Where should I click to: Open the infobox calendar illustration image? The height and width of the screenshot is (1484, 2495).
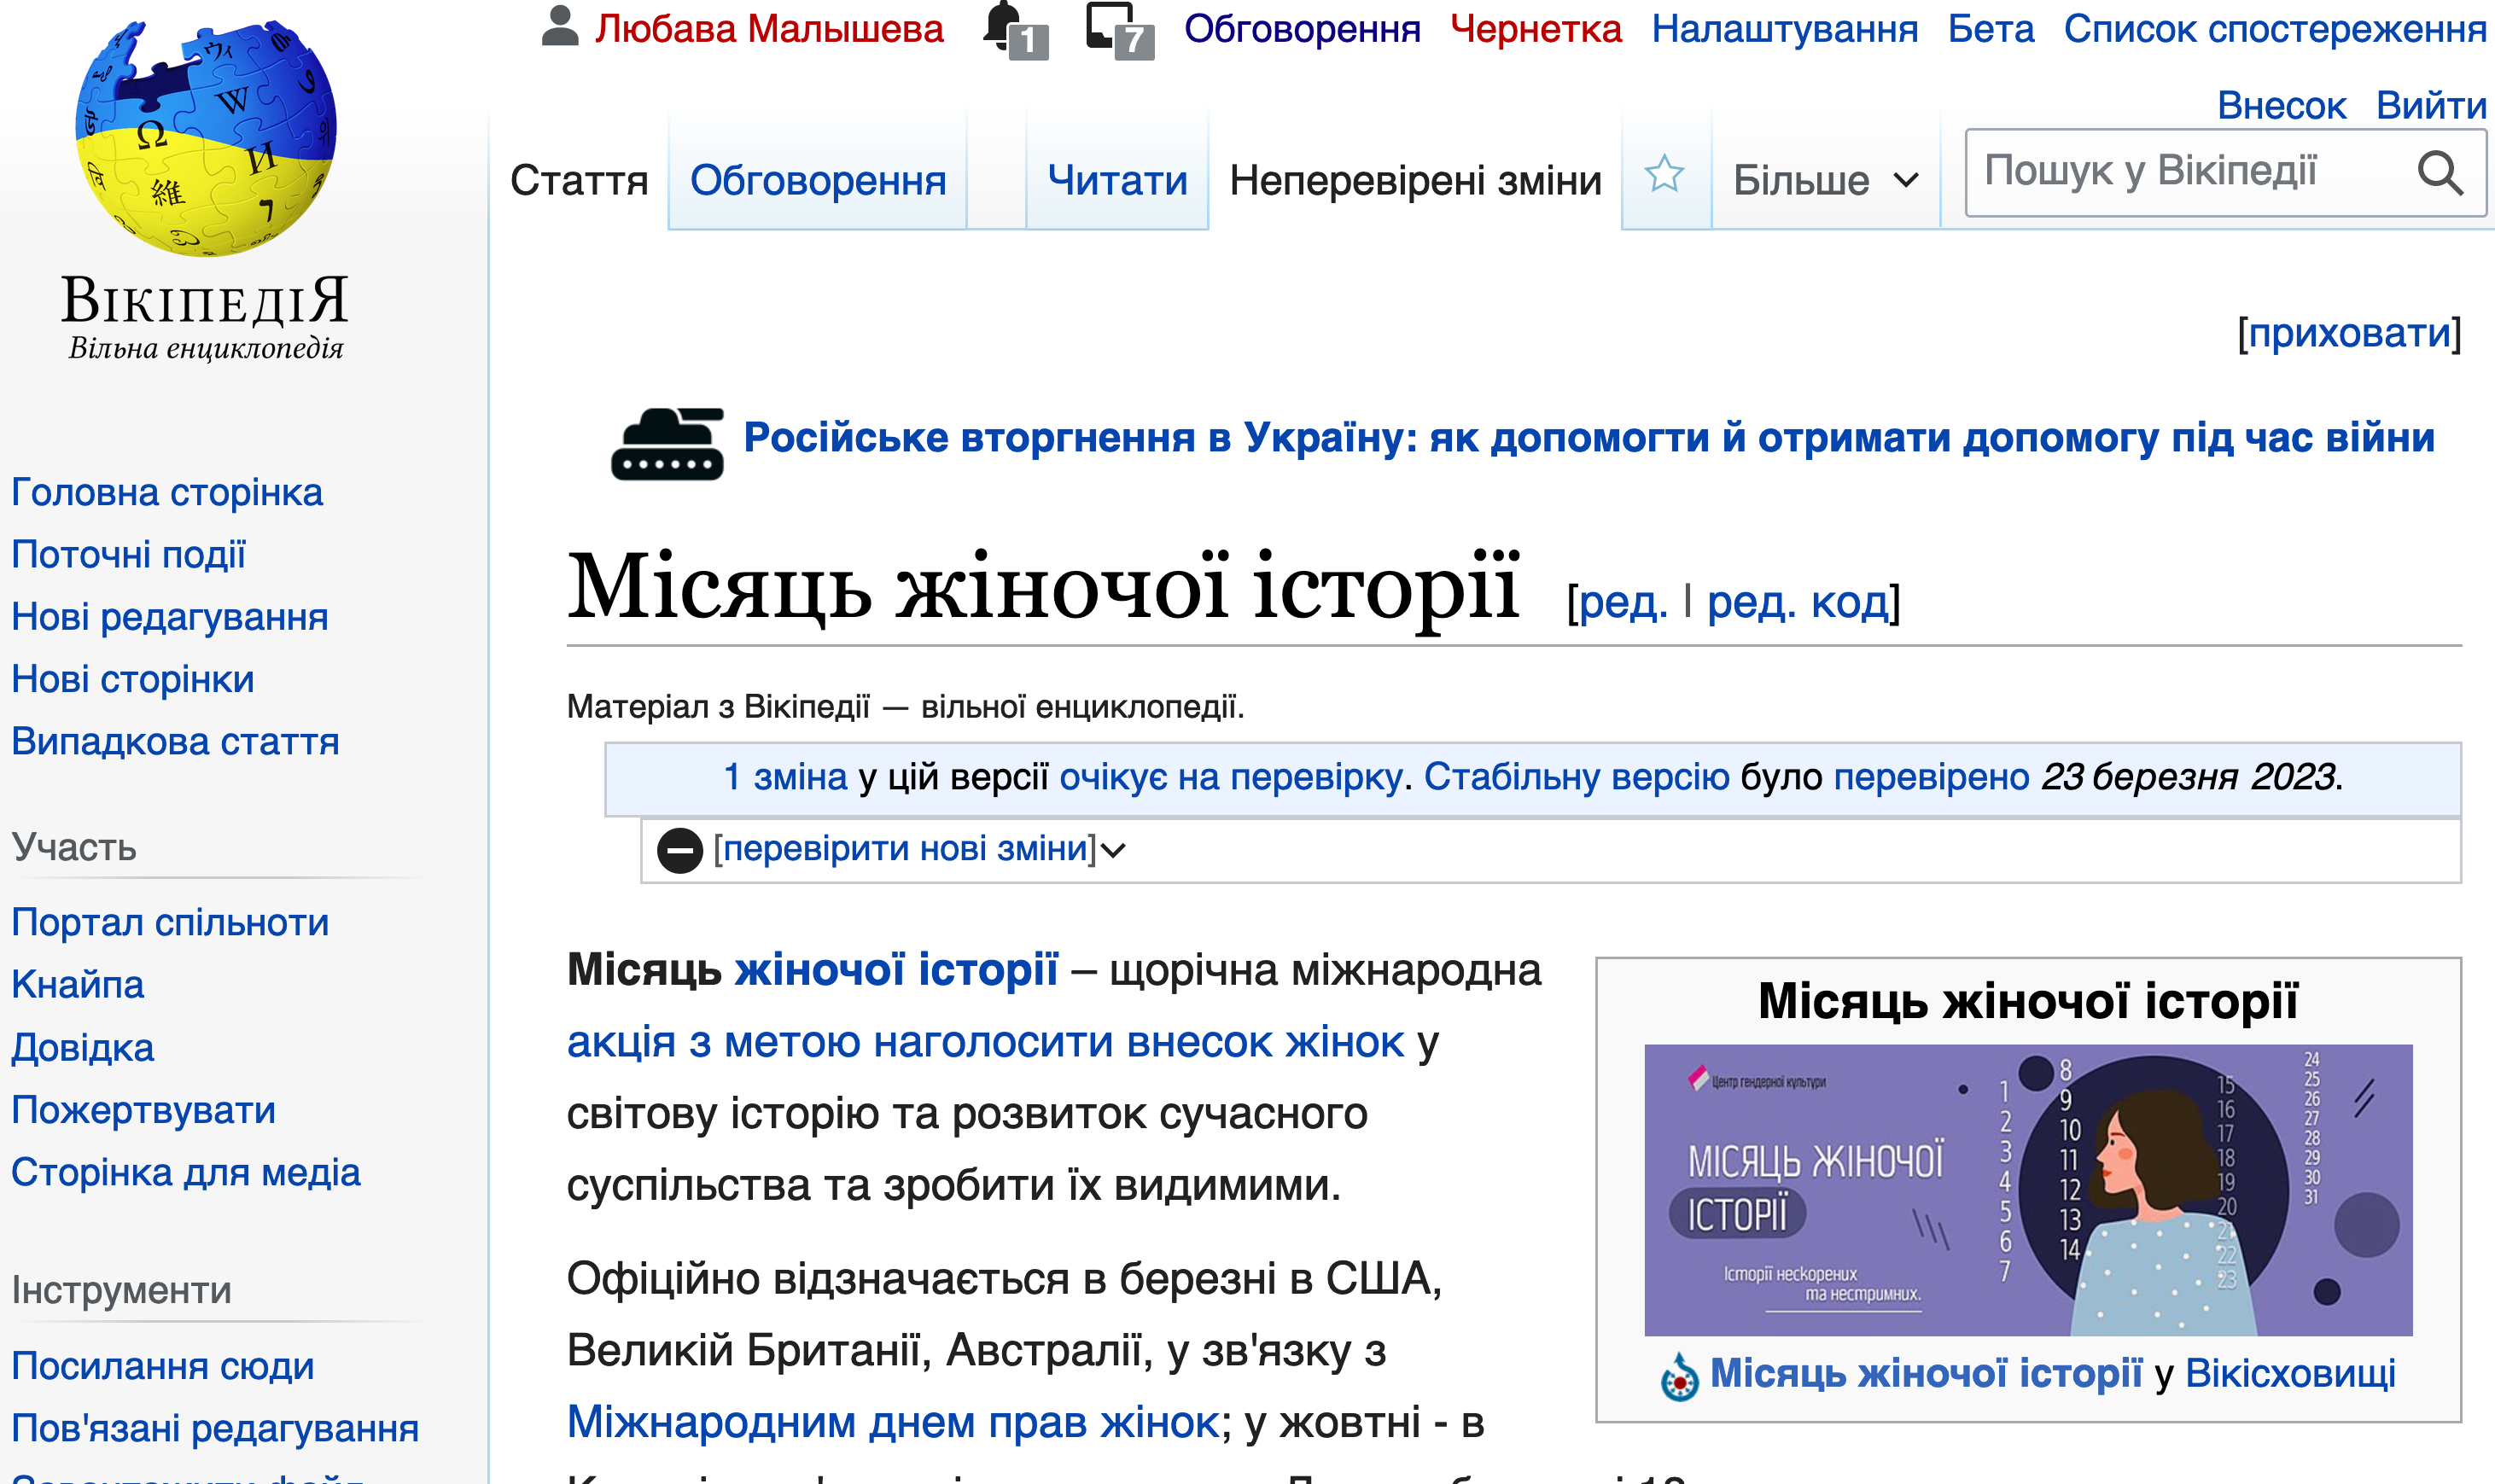[x=2028, y=1190]
